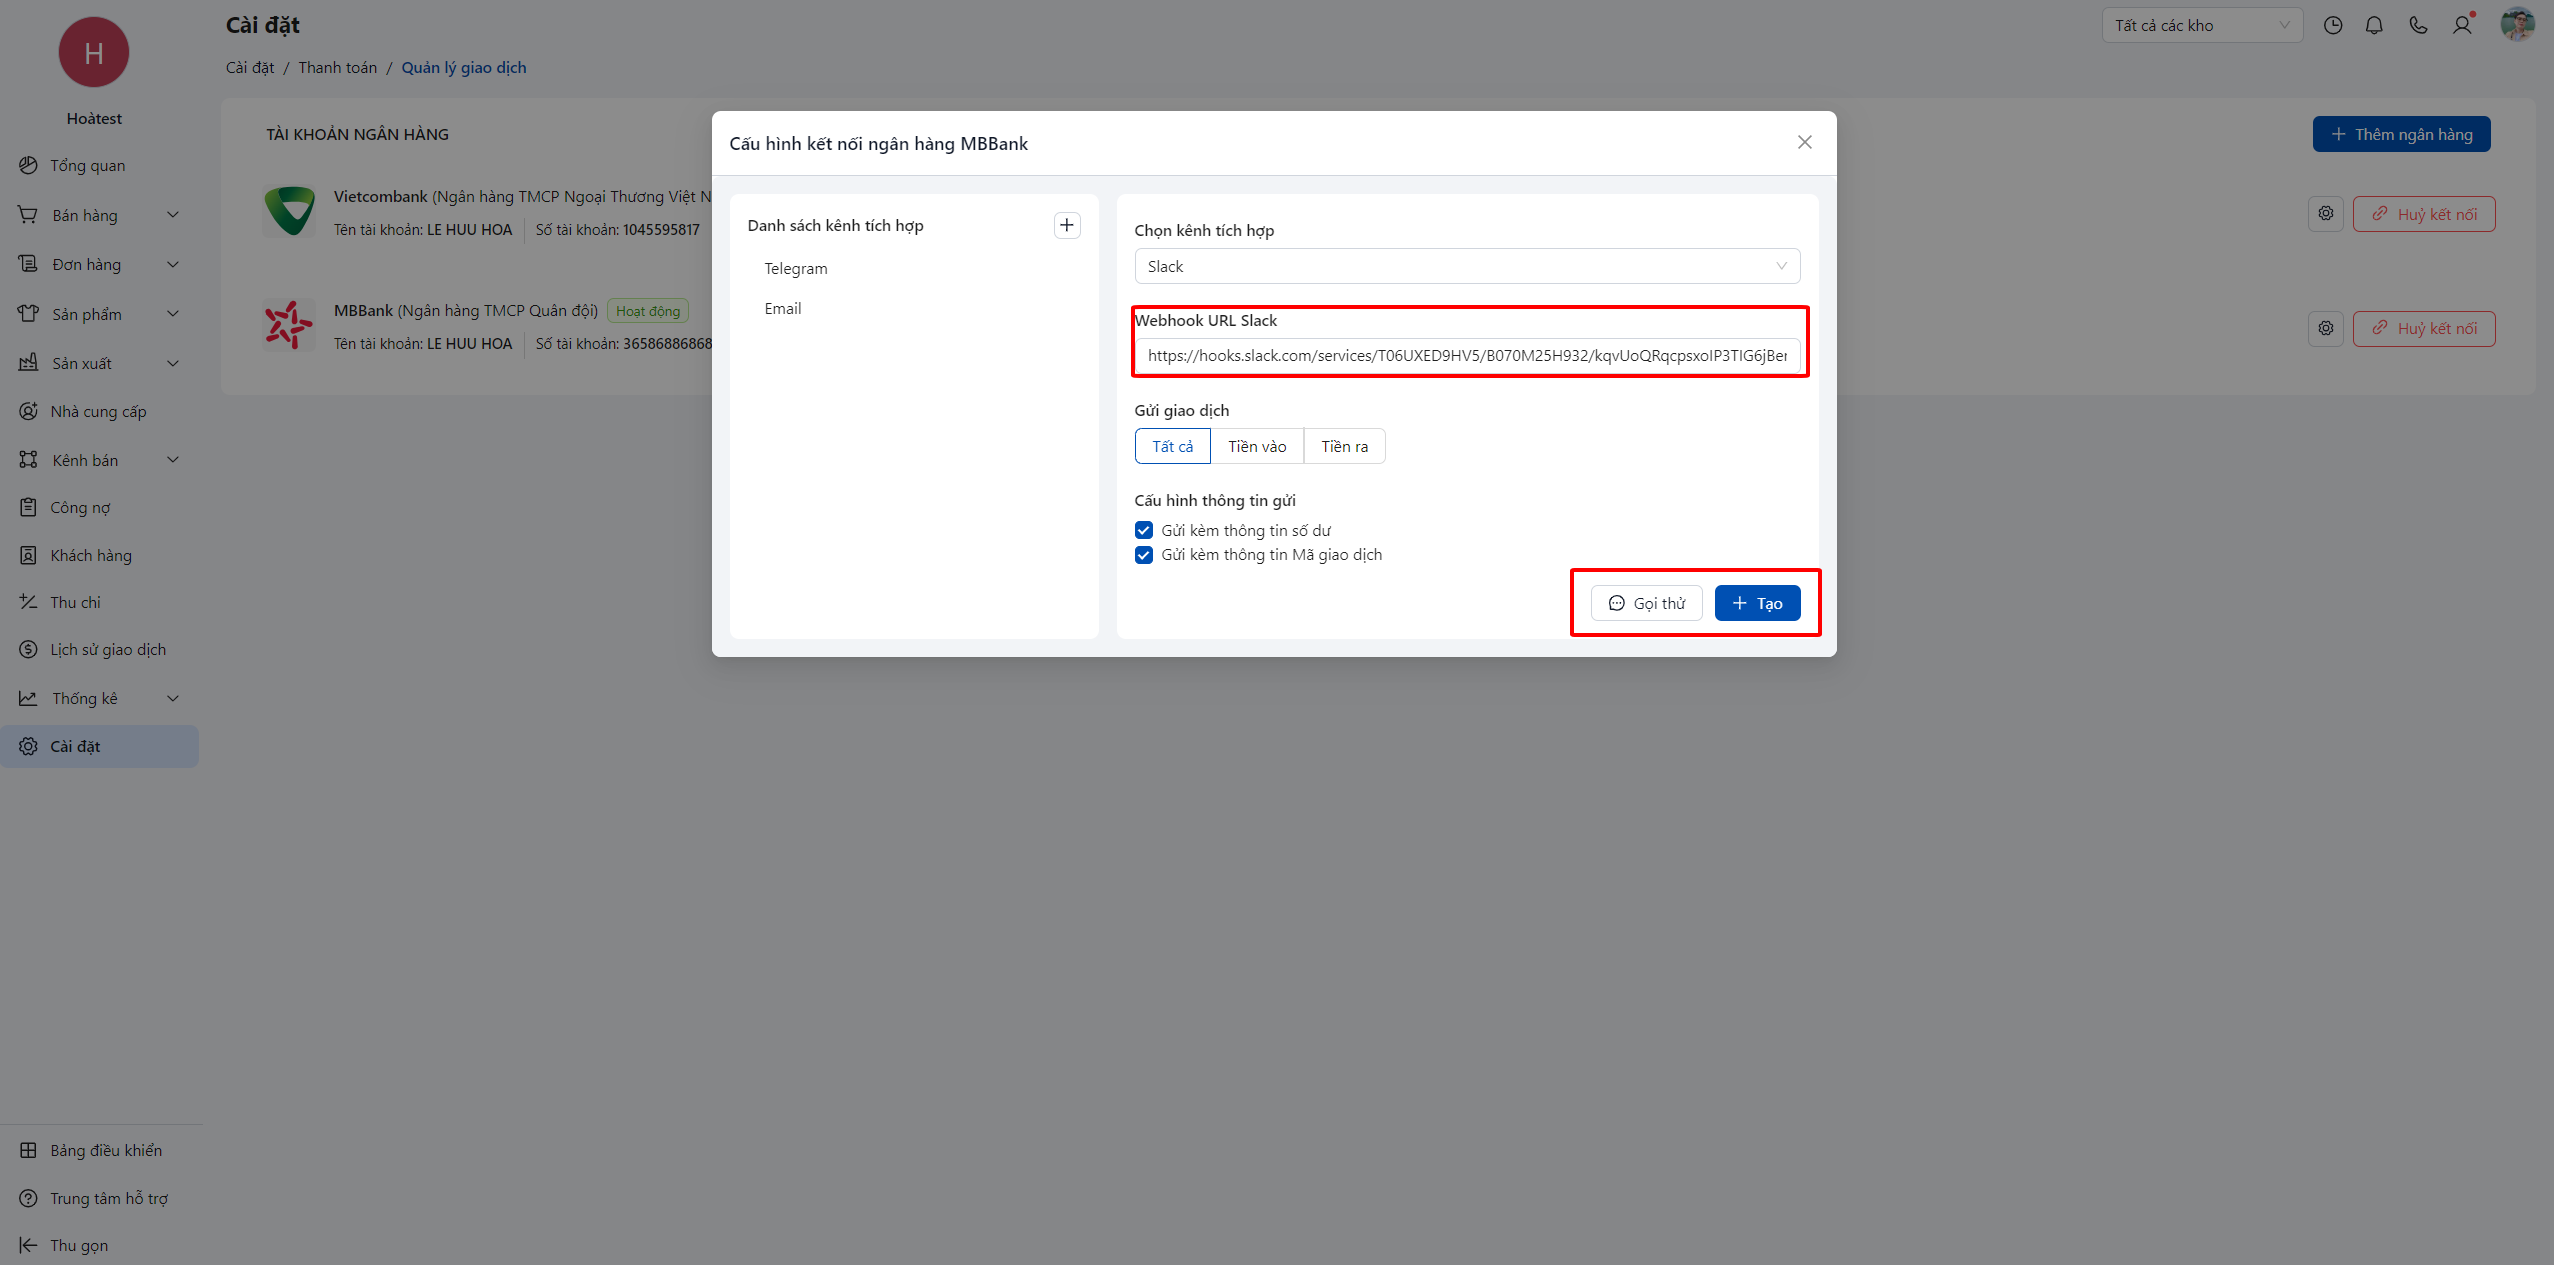The image size is (2554, 1265).
Task: Click the Webhook URL Slack input field
Action: point(1466,355)
